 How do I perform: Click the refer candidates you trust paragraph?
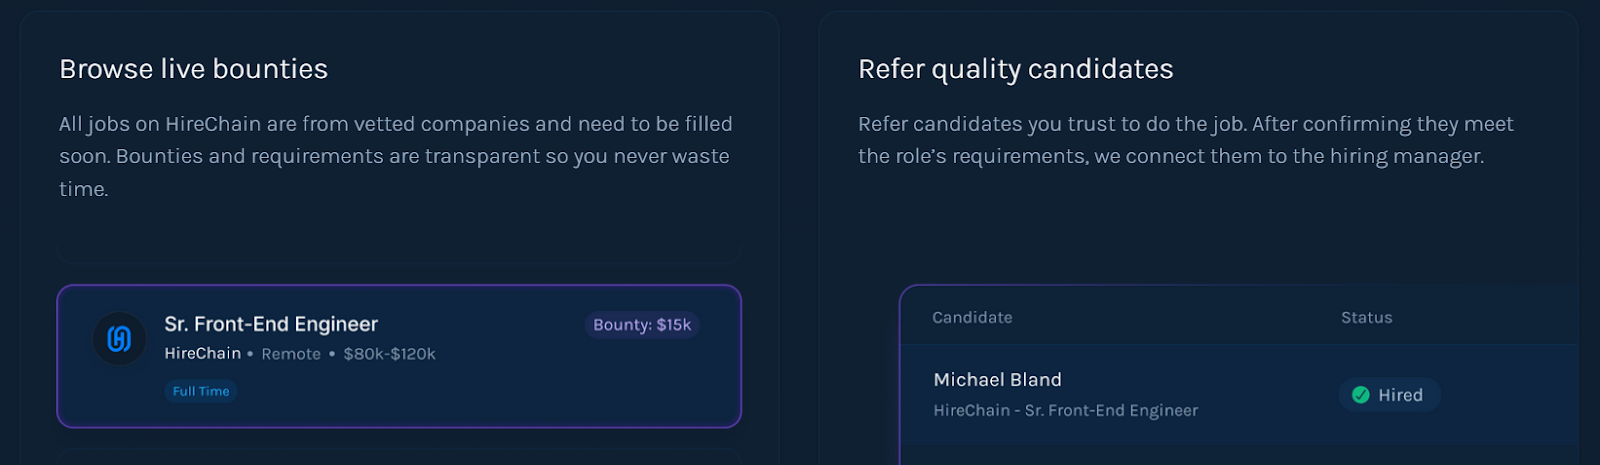1185,140
